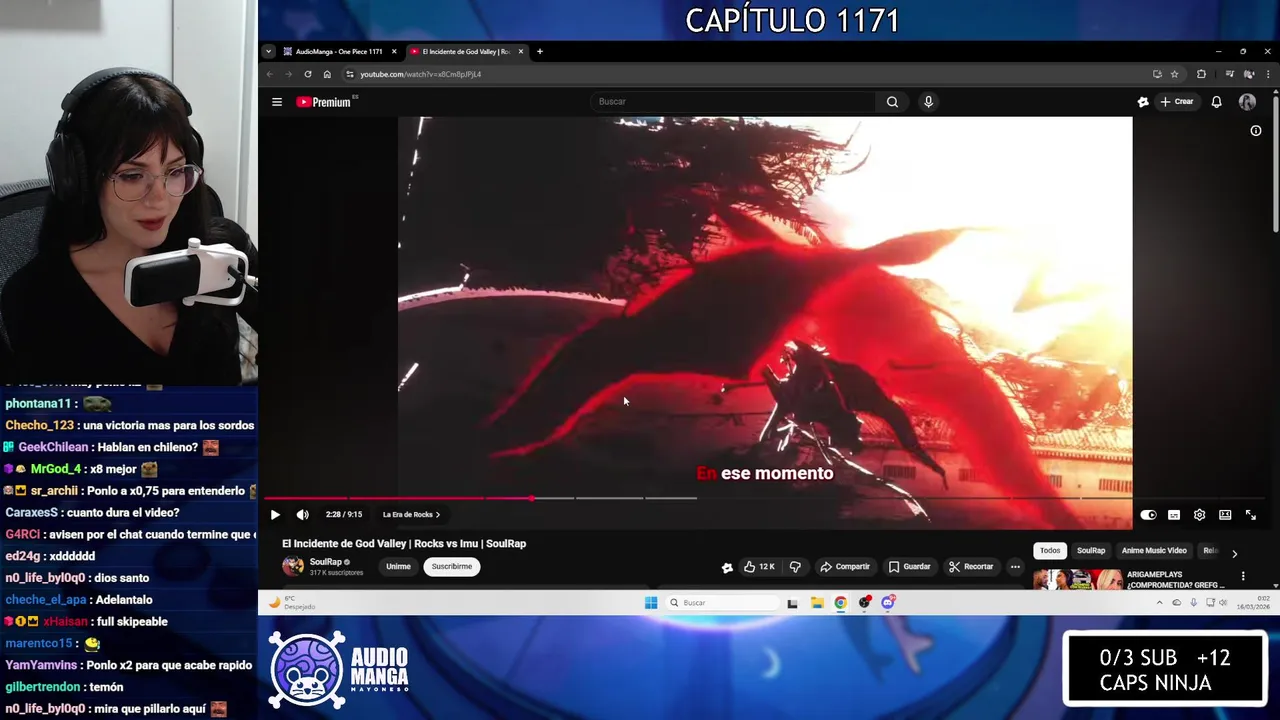Focus the YouTube Buscar search field

[x=734, y=102]
